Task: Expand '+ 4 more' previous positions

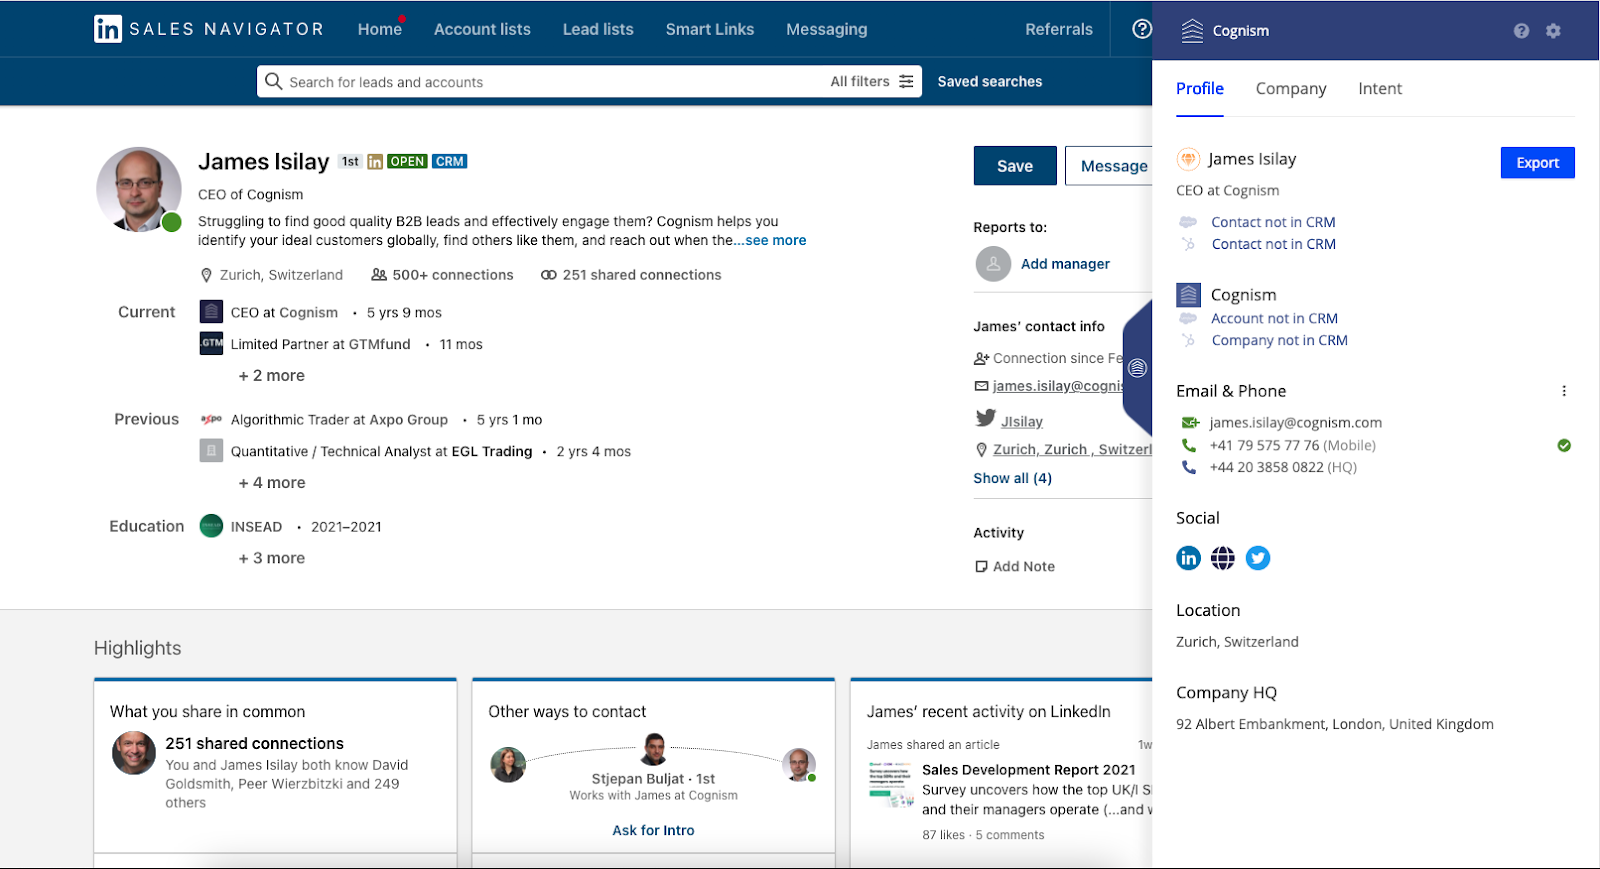Action: pos(272,483)
